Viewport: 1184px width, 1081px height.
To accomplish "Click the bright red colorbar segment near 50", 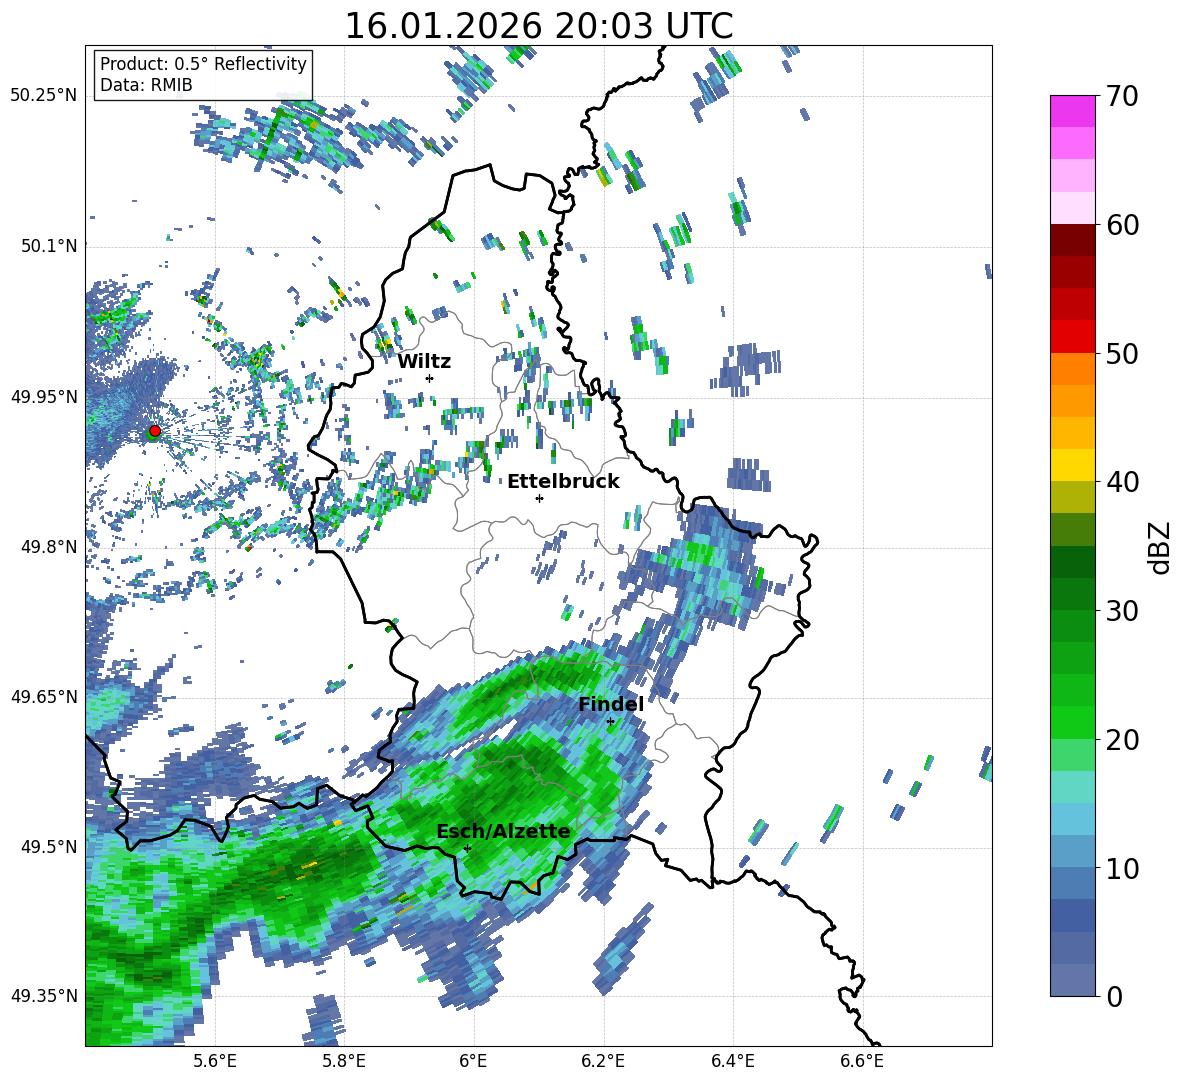I will click(1072, 337).
